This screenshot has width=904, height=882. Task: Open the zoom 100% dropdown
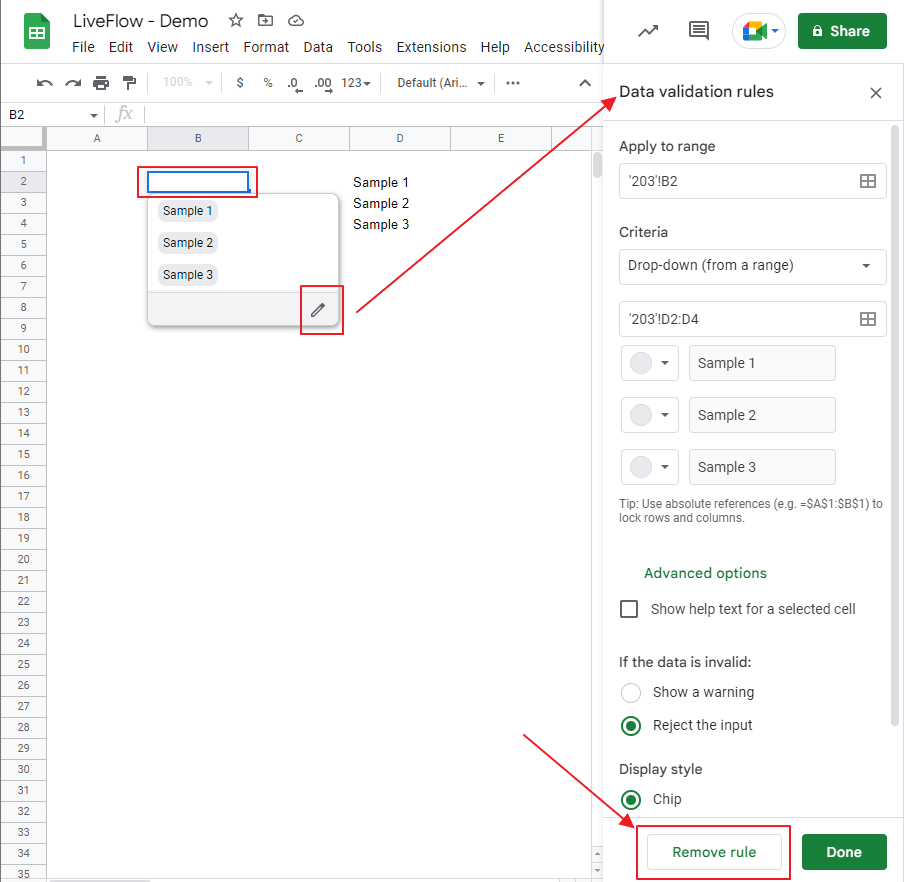187,82
